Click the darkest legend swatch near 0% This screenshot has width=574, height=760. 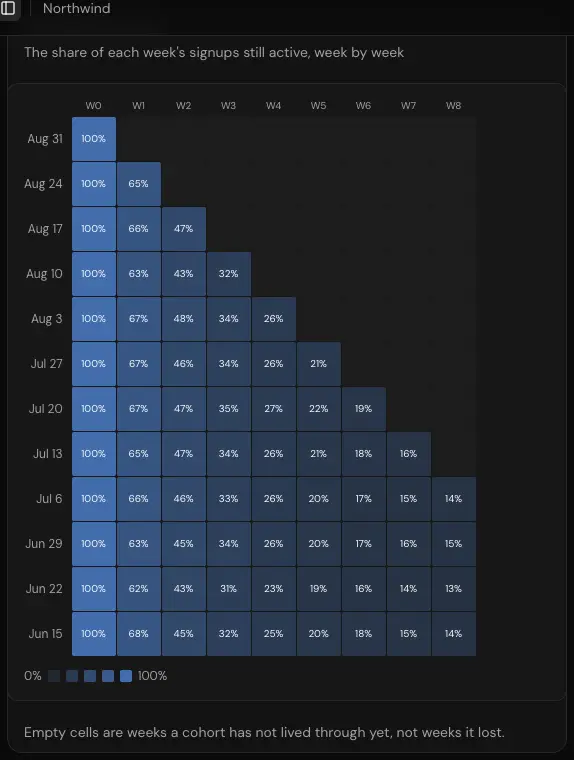tap(54, 676)
